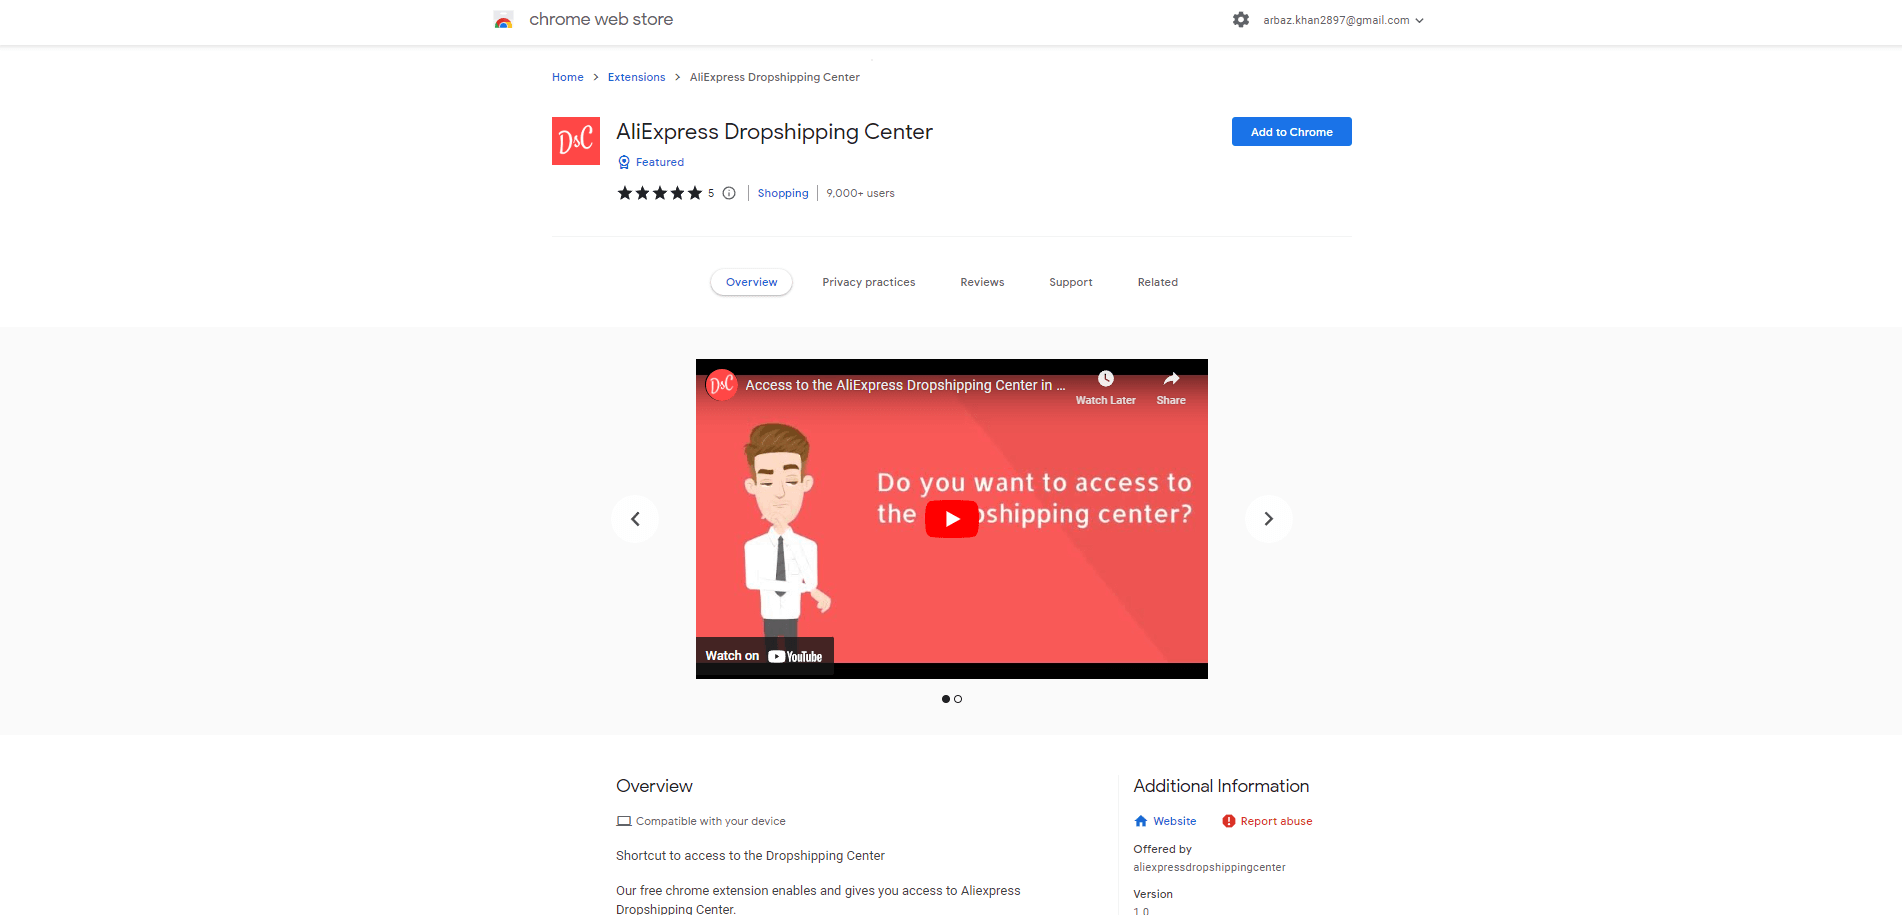Click the '9,000+ users' text

pyautogui.click(x=860, y=193)
